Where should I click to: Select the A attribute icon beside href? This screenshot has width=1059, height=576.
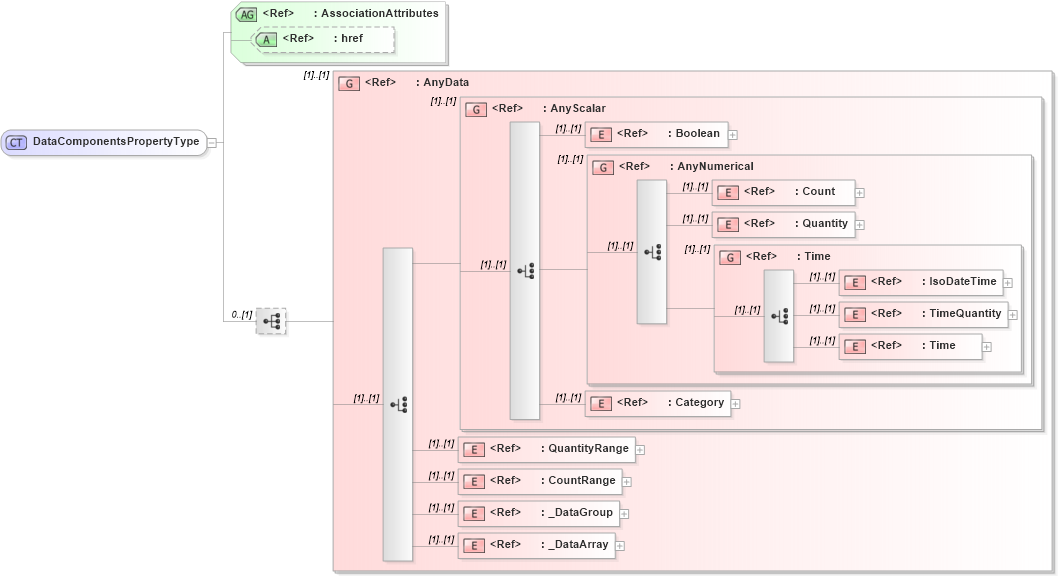266,39
